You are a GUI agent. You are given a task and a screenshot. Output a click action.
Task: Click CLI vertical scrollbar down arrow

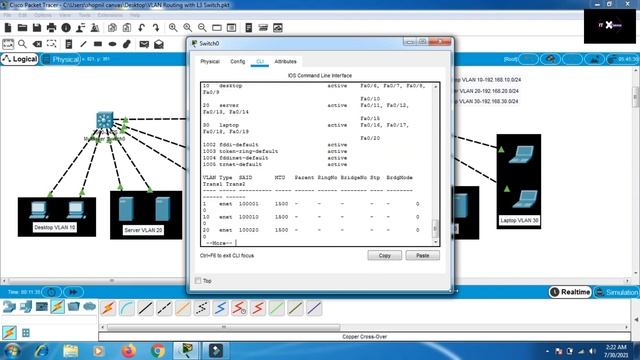tap(436, 242)
